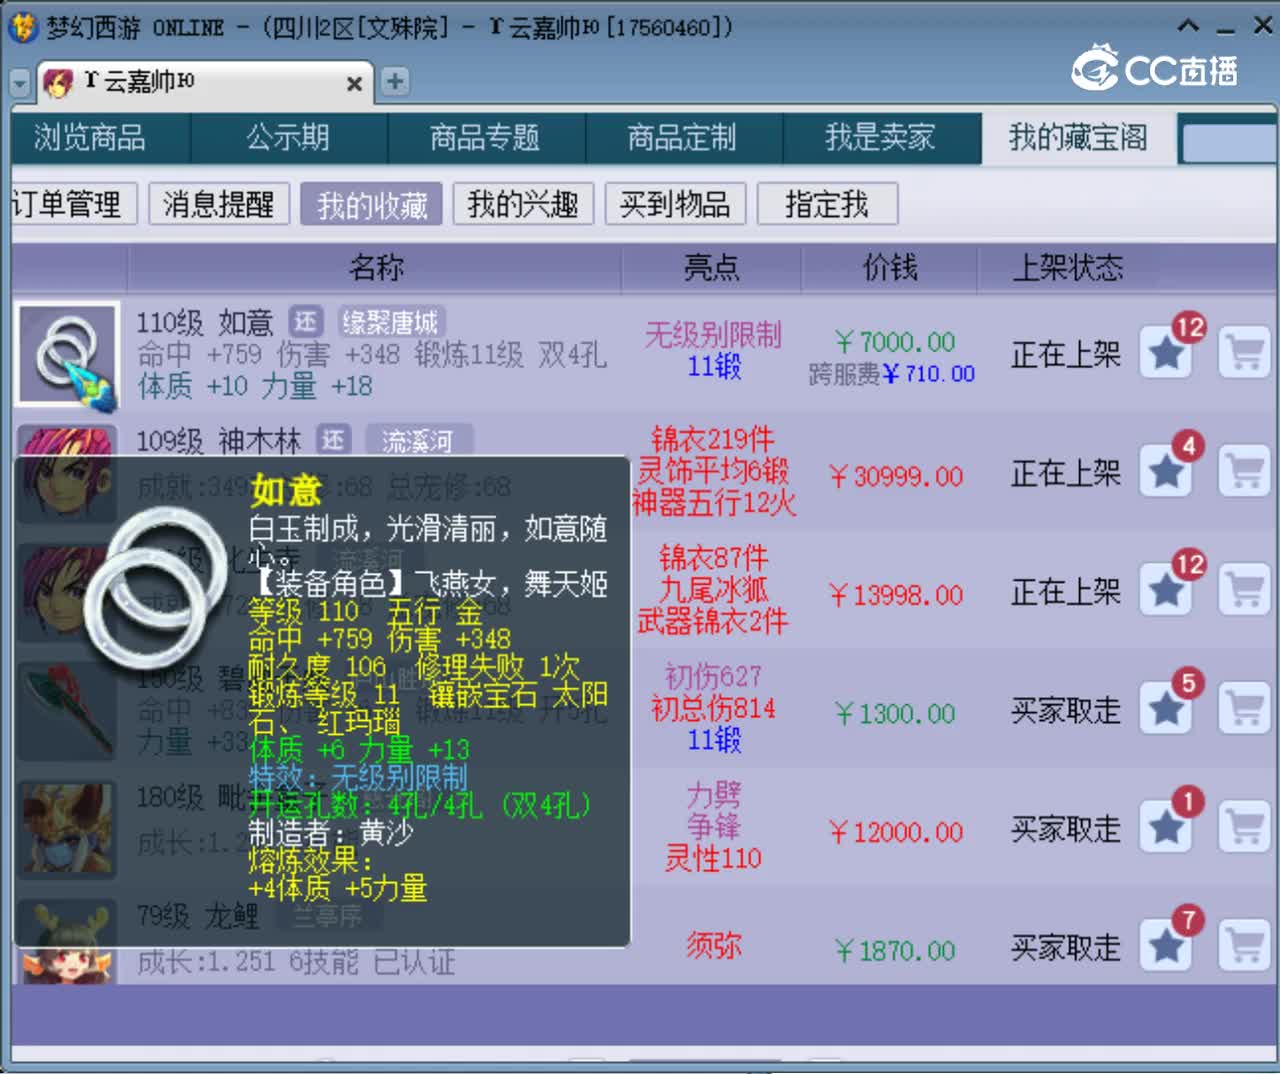
Task: Click favorite star for ¥1870.00 龙鲤
Action: point(1166,946)
